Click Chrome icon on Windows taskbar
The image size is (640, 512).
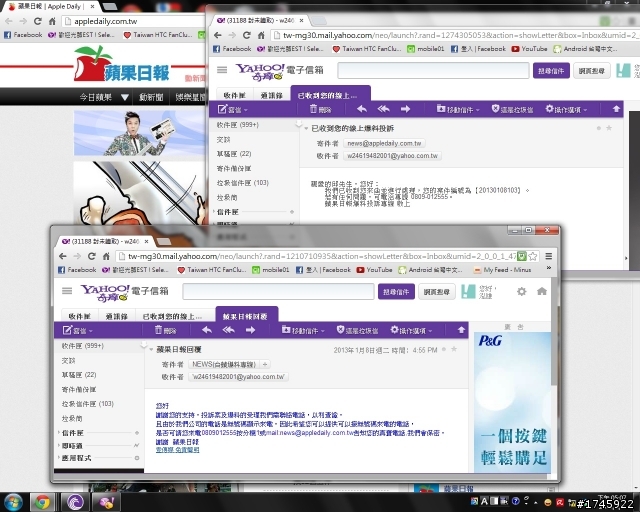[43, 502]
